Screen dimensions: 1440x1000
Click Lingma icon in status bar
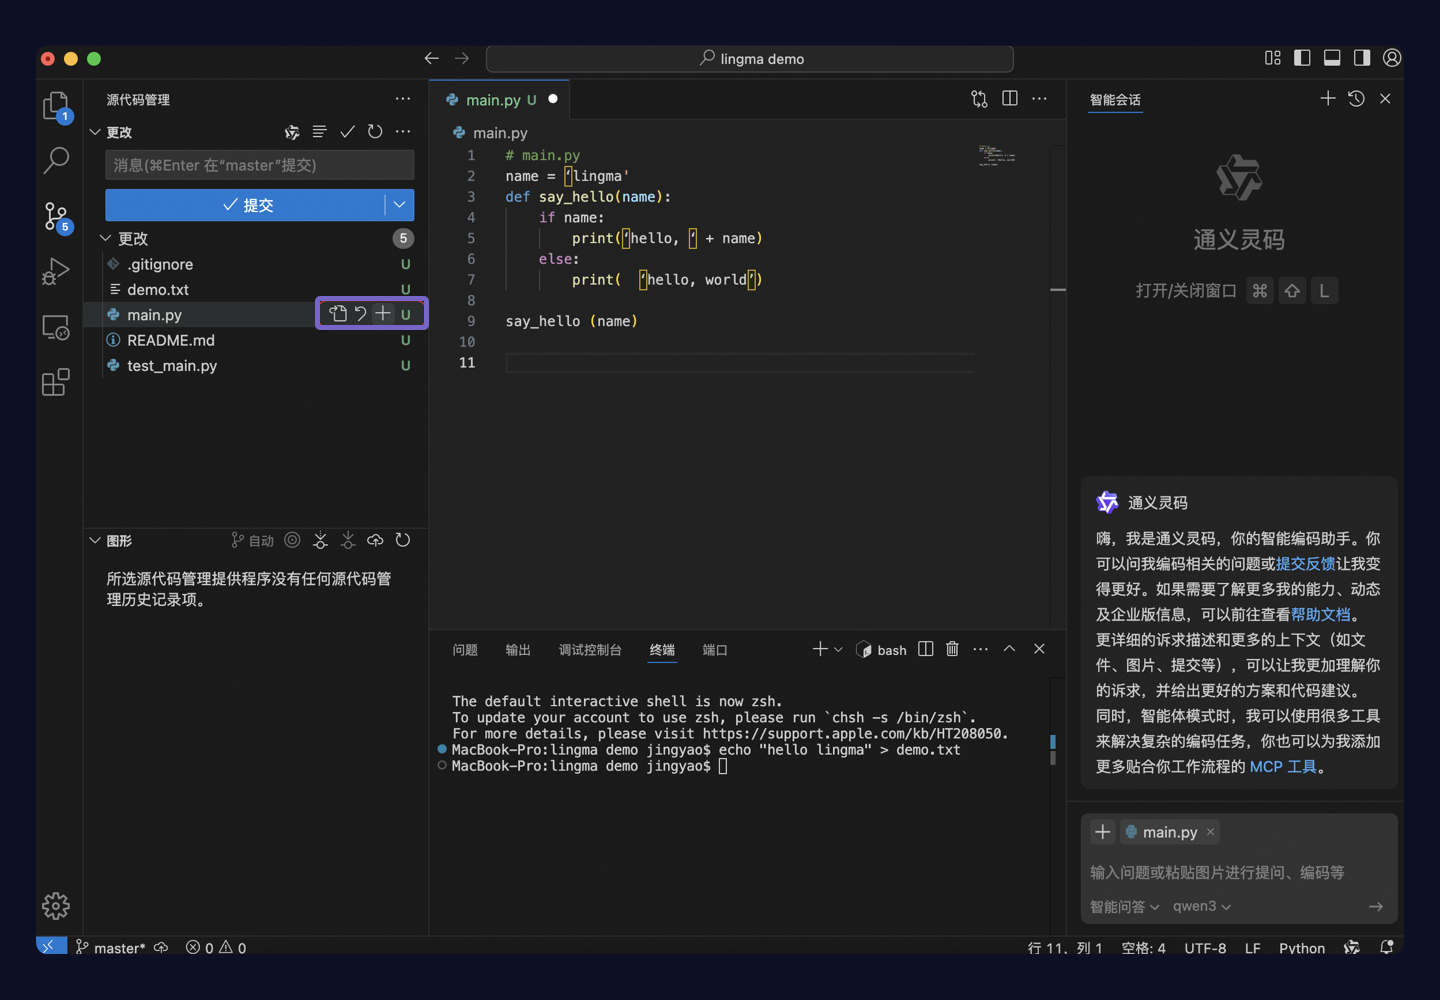coord(1352,947)
